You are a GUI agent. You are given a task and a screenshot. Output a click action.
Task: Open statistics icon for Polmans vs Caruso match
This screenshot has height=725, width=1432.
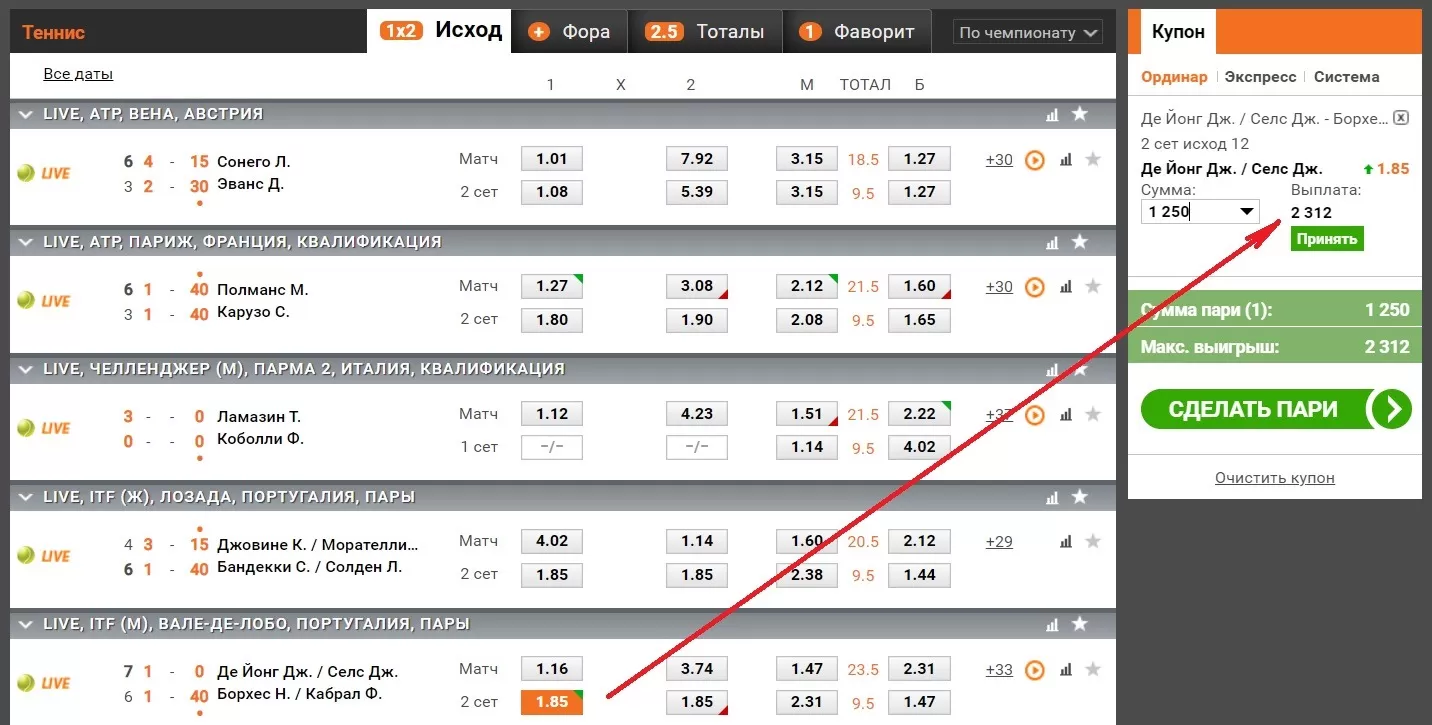pos(1066,287)
